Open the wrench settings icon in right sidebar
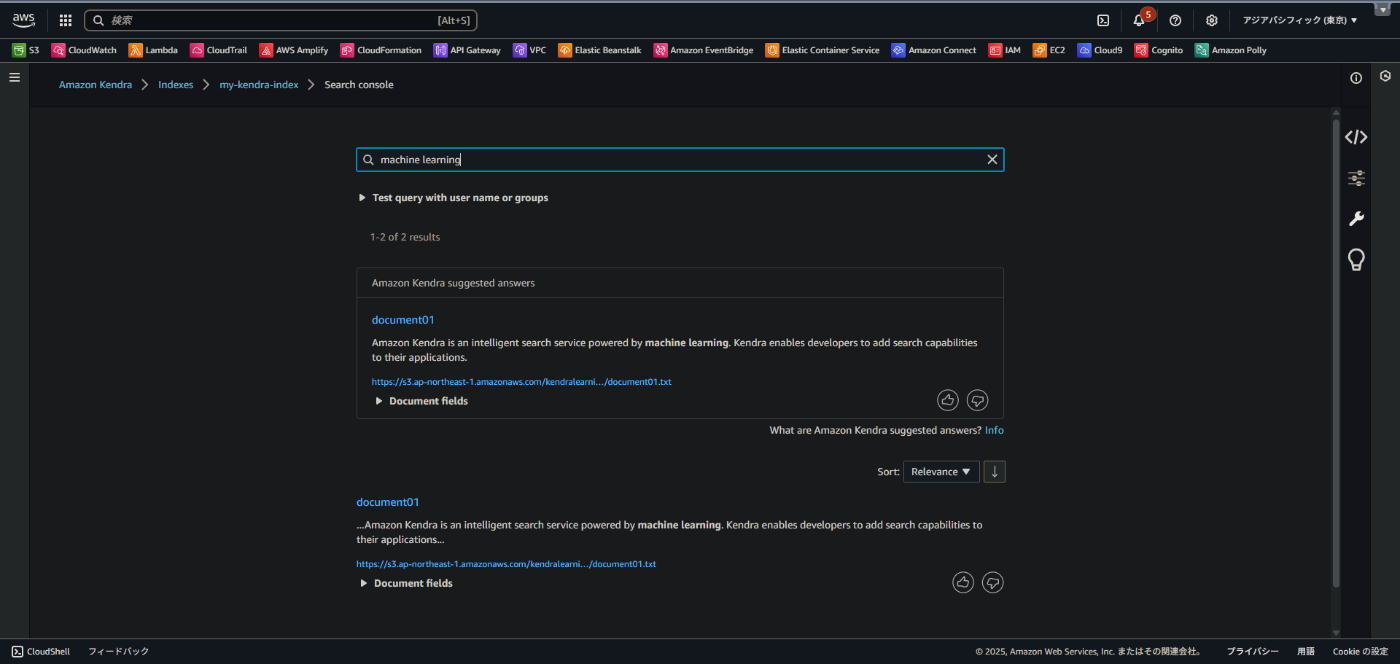Screen dimensions: 1400x664 [x=1356, y=219]
